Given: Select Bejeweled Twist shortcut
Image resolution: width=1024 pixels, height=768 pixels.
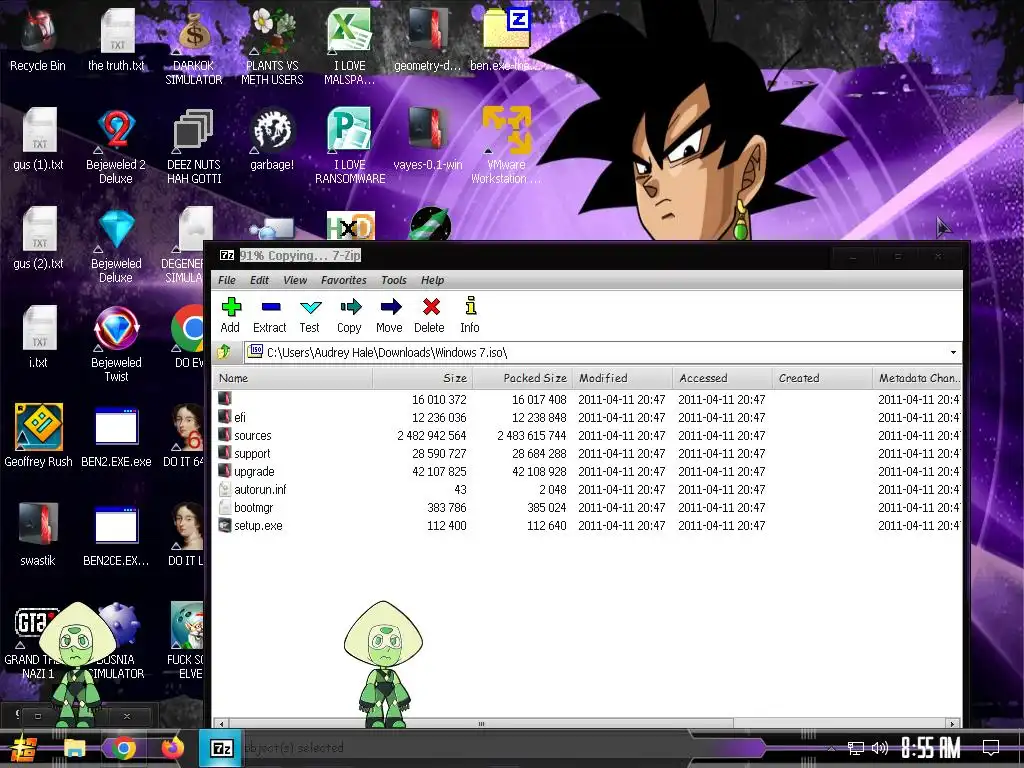Looking at the screenshot, I should [x=116, y=344].
